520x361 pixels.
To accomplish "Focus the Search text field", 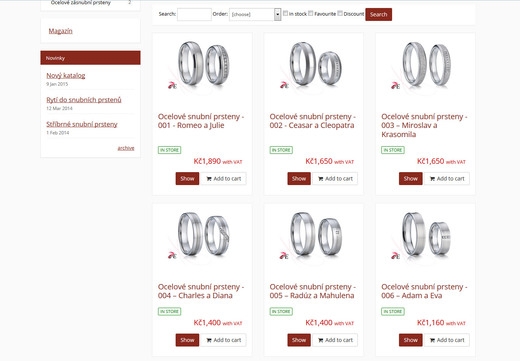I will pyautogui.click(x=194, y=14).
